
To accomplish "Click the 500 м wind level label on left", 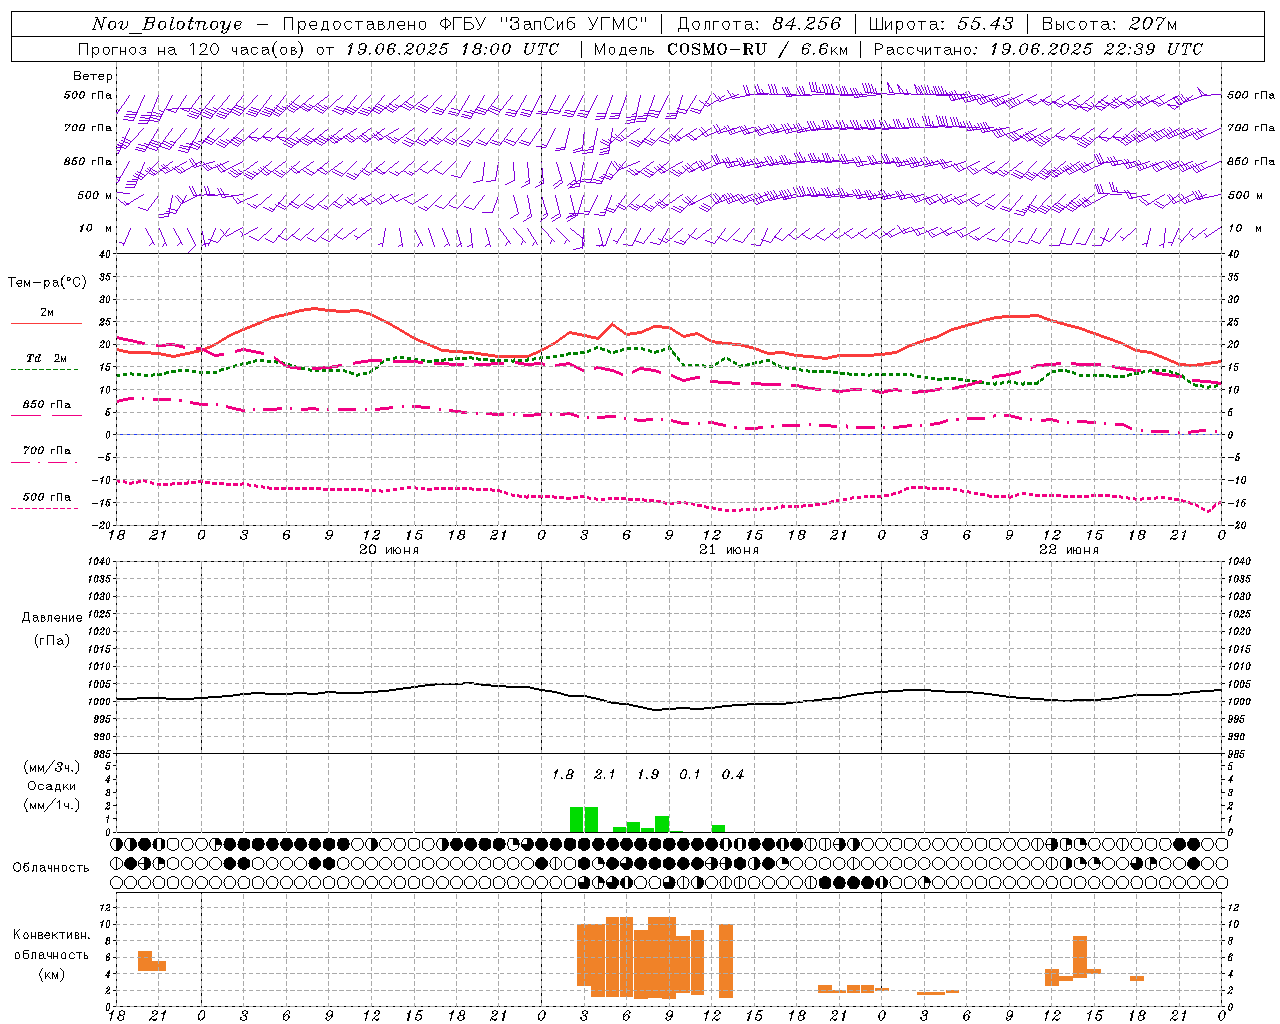I will click(x=96, y=195).
